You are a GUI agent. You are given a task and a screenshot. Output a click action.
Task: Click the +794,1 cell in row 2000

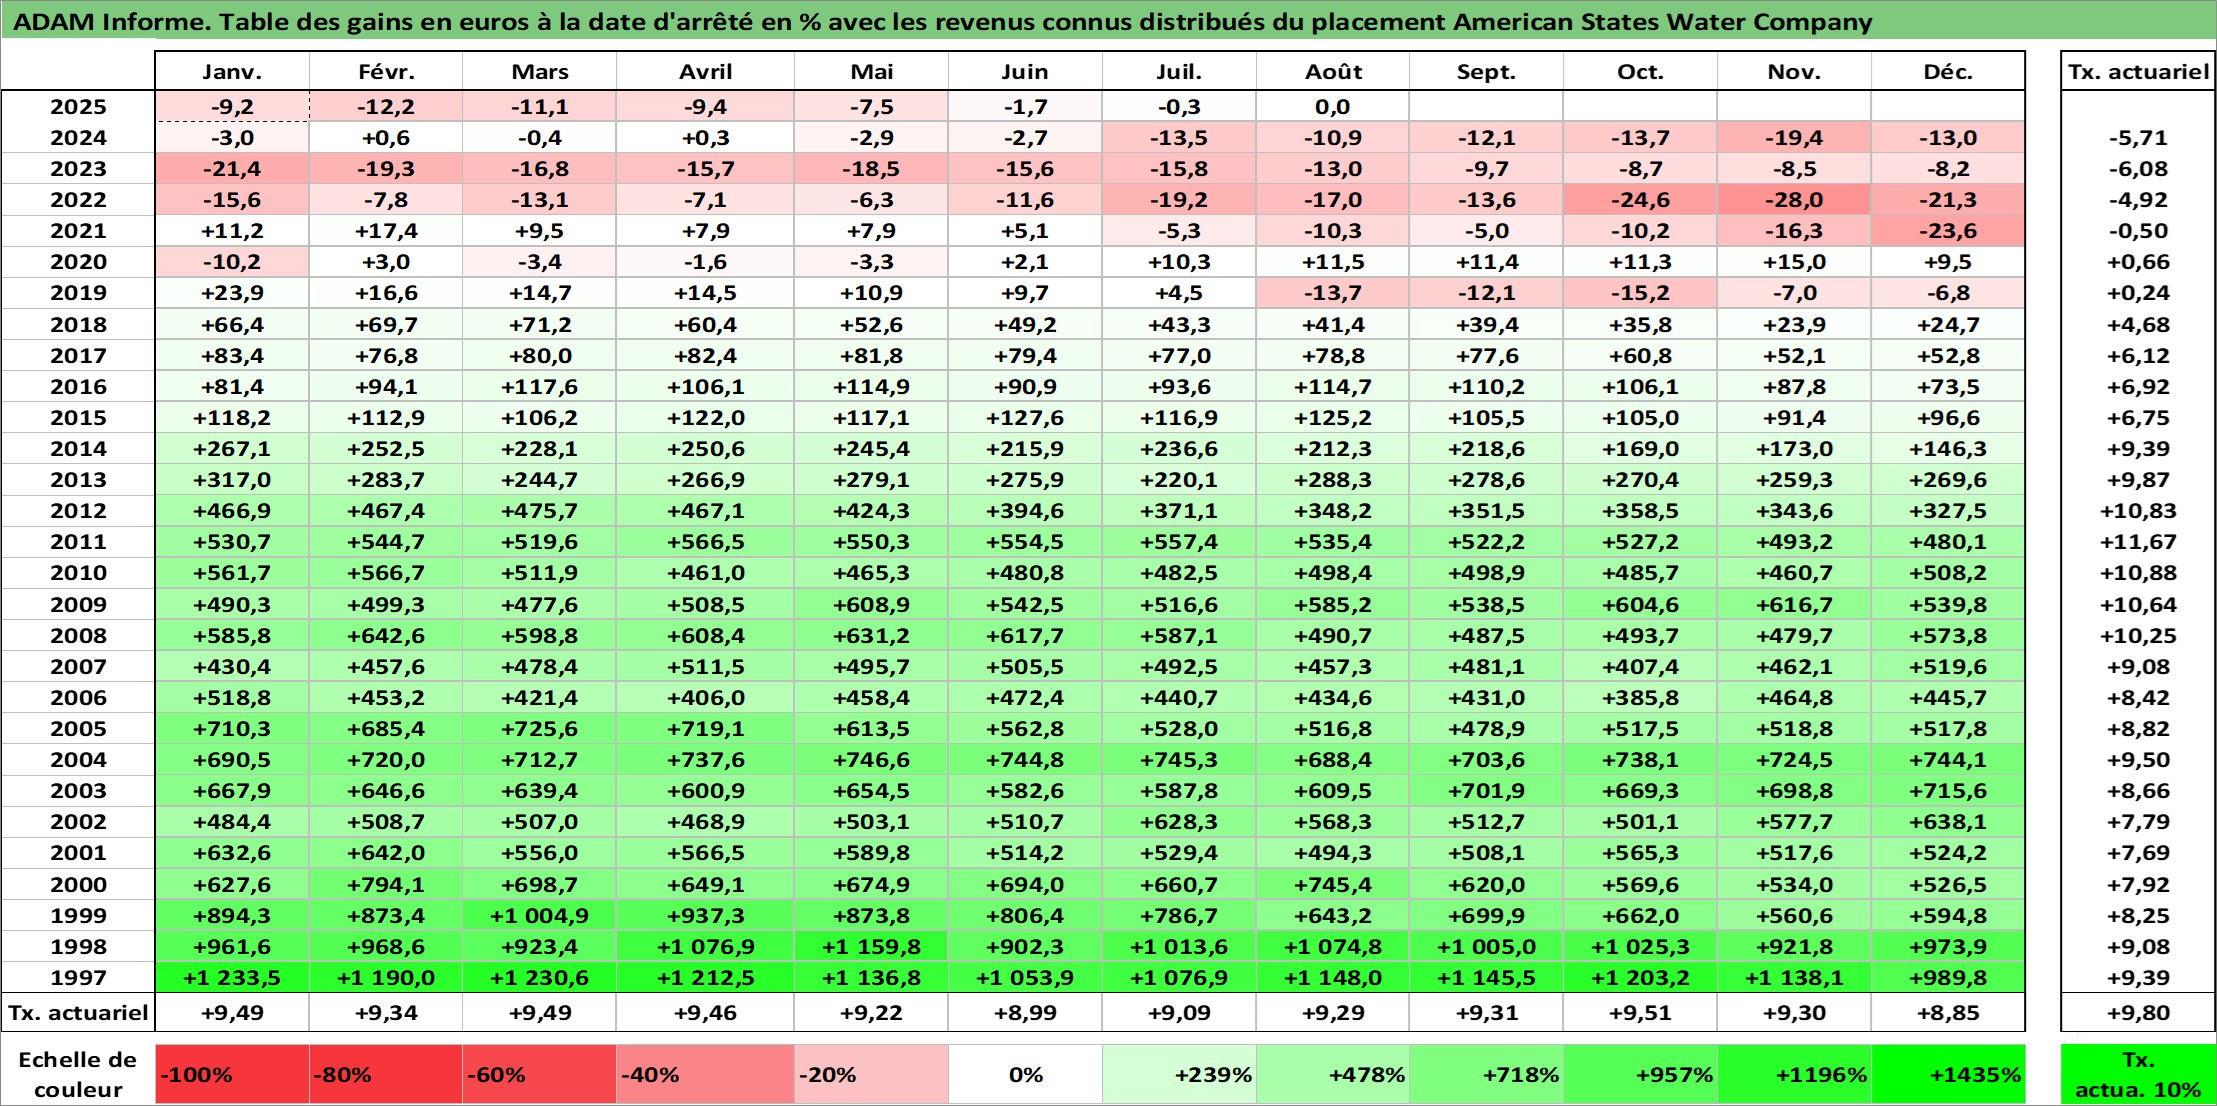[x=386, y=885]
